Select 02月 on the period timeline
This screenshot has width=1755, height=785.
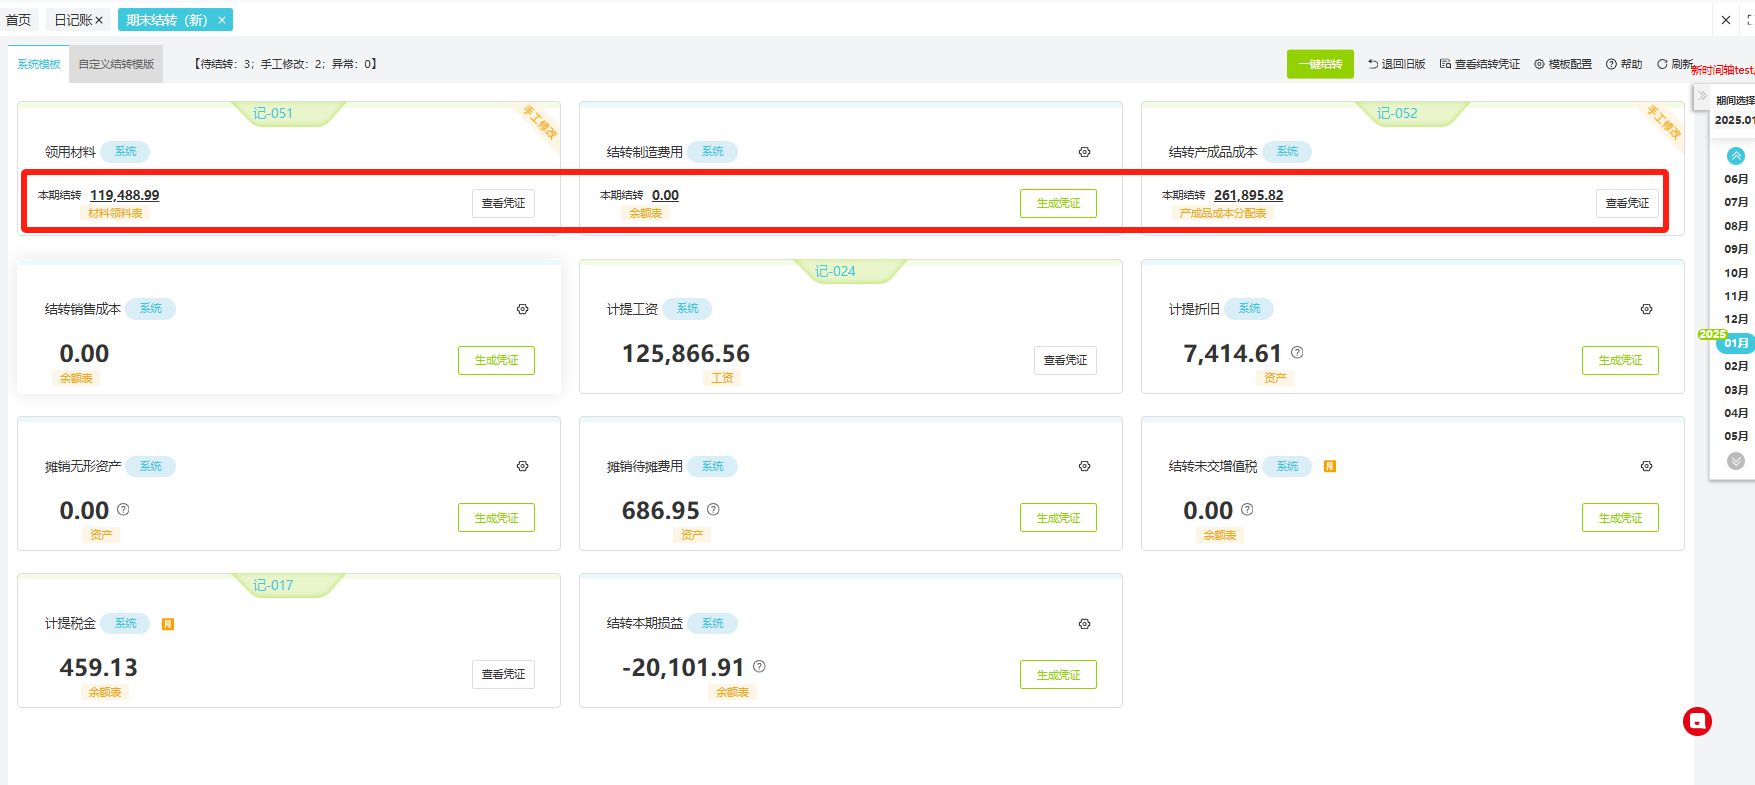pos(1736,366)
